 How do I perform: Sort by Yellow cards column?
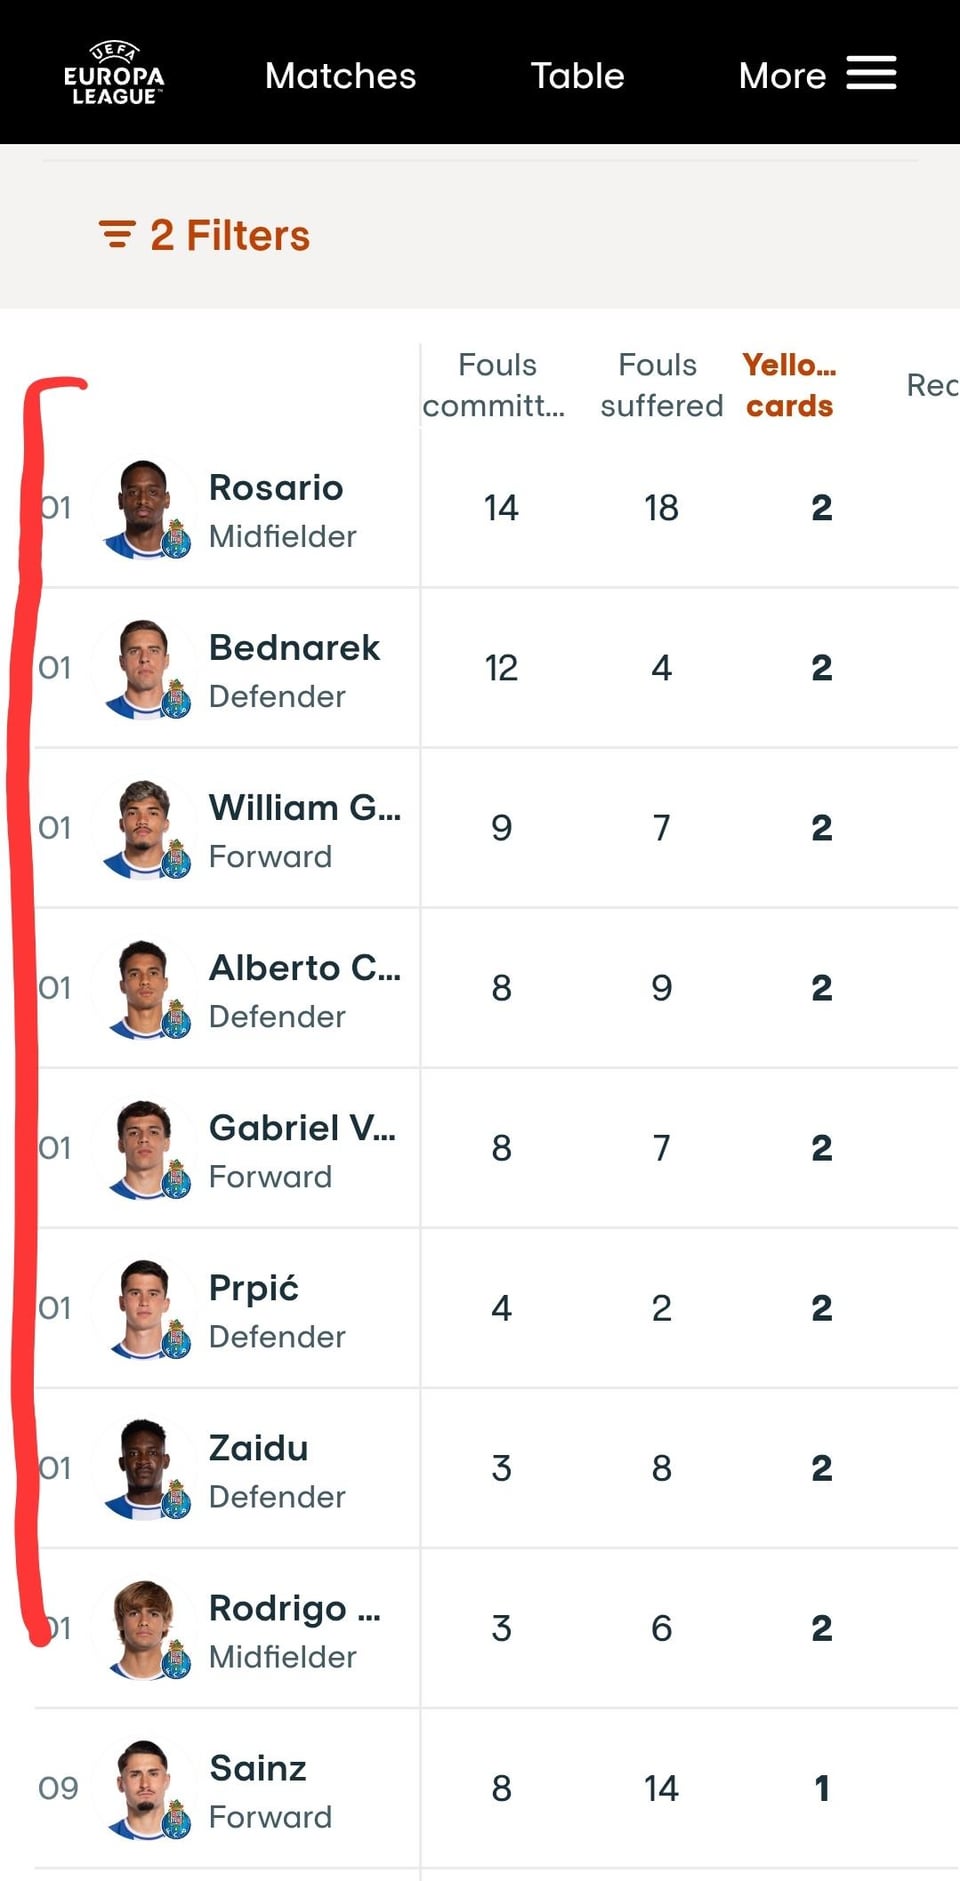pos(789,385)
